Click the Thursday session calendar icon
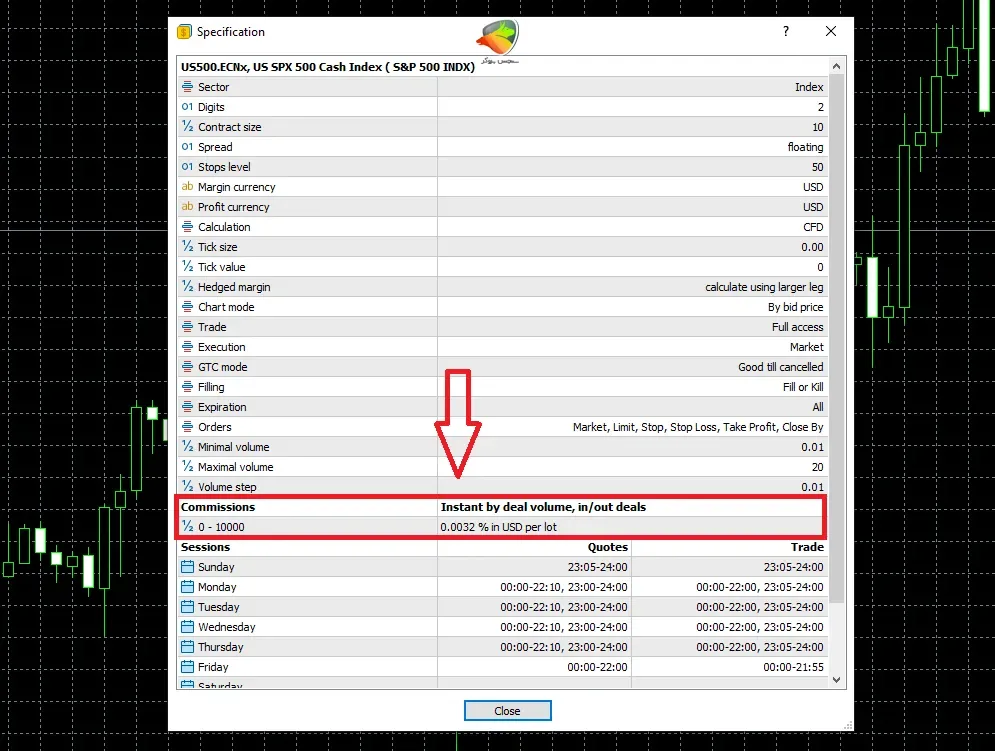995x751 pixels. [187, 646]
